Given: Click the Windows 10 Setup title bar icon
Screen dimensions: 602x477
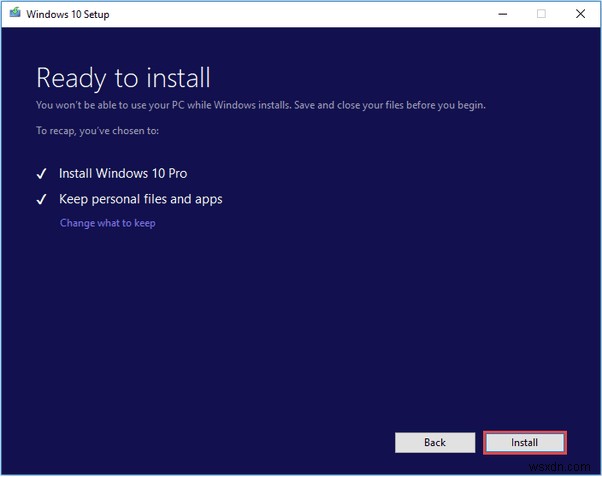Looking at the screenshot, I should click(x=15, y=13).
